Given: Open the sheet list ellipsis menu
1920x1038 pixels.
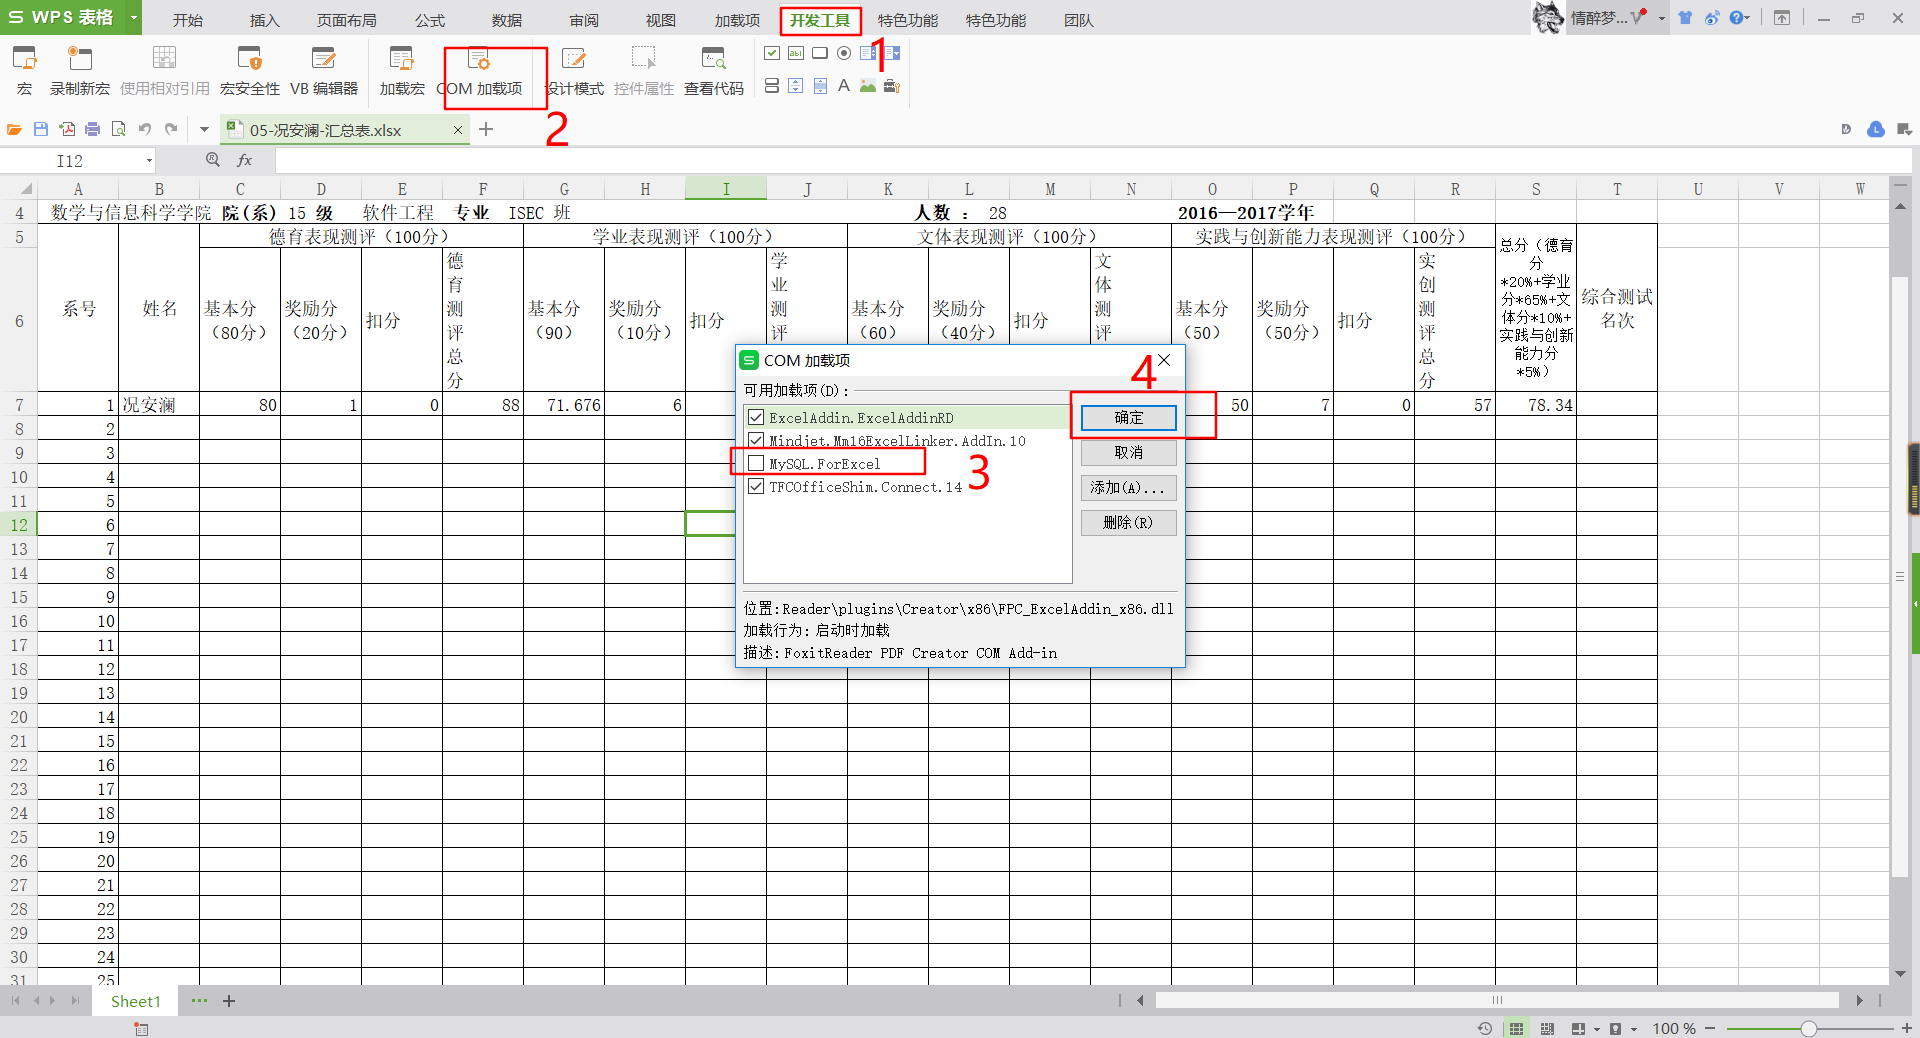Looking at the screenshot, I should [199, 1001].
